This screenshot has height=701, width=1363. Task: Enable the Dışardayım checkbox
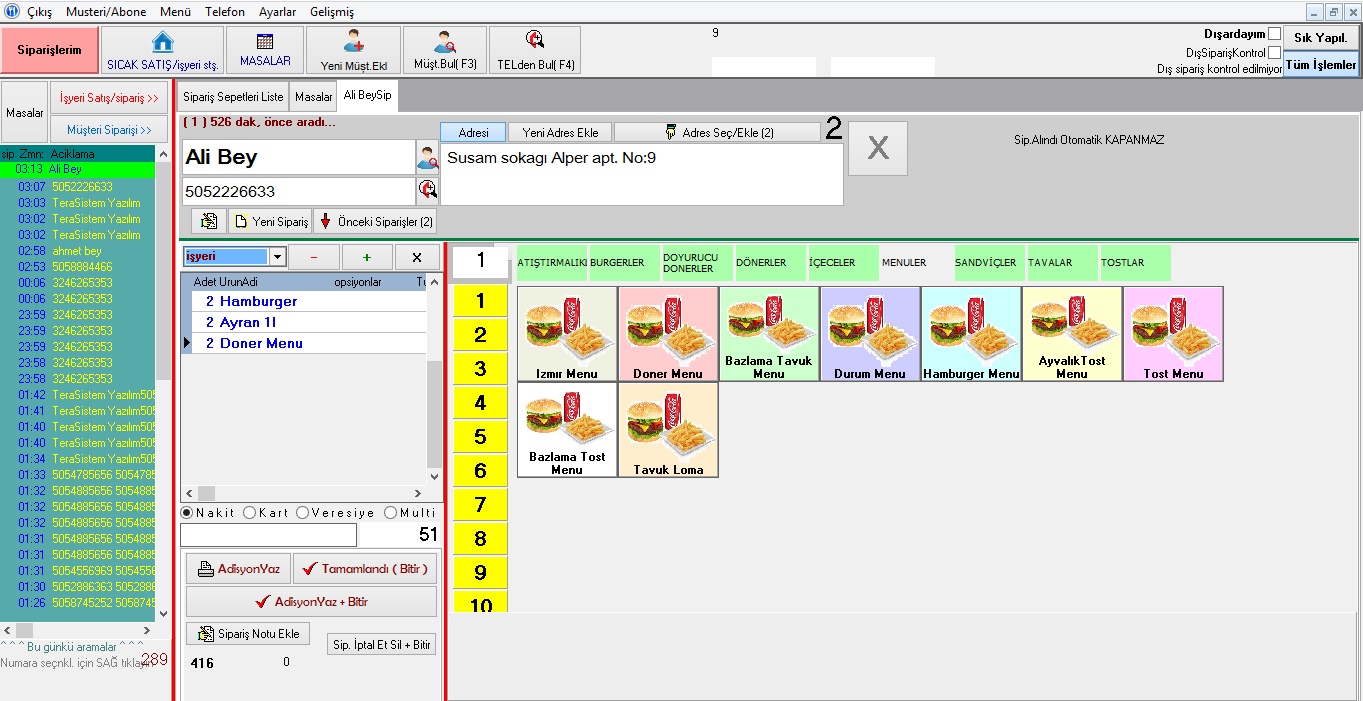point(1274,34)
